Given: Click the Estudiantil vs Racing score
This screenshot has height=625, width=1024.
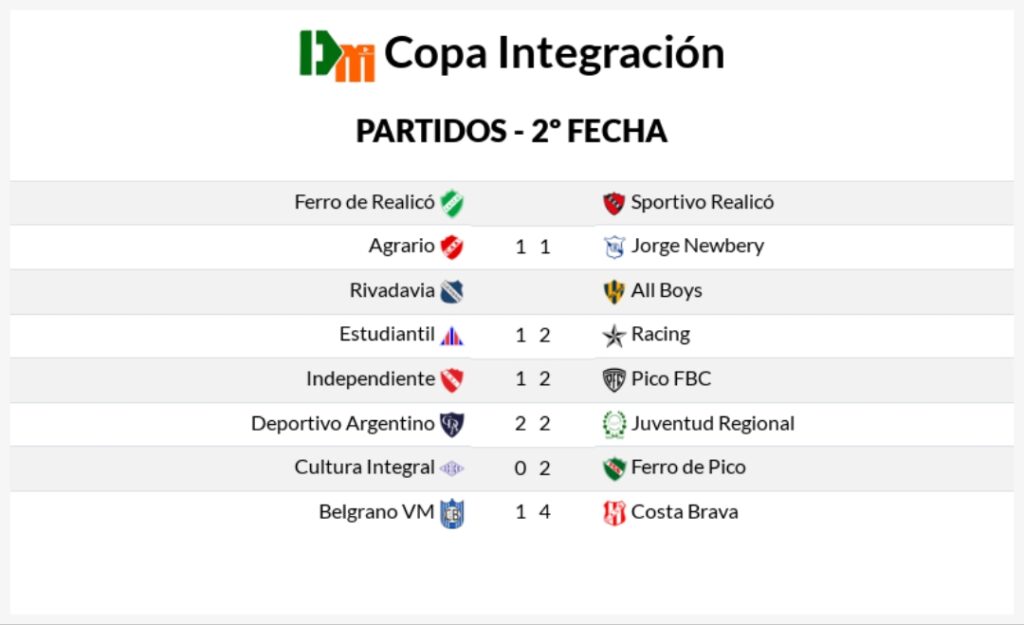Looking at the screenshot, I should click(x=533, y=335).
